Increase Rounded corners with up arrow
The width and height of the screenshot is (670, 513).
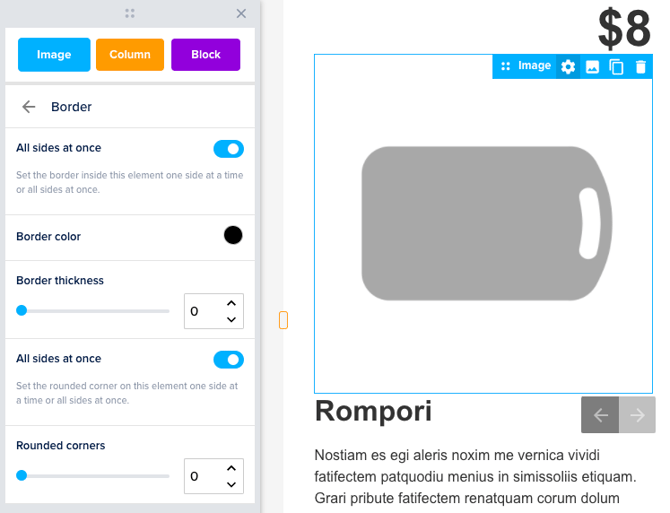point(232,468)
